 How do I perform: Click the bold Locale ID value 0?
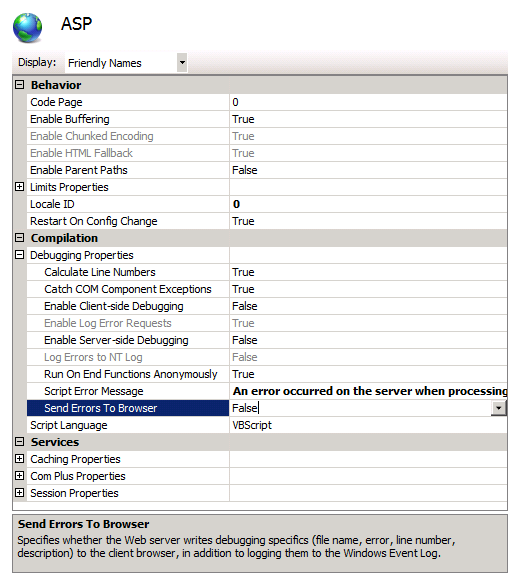coord(368,204)
